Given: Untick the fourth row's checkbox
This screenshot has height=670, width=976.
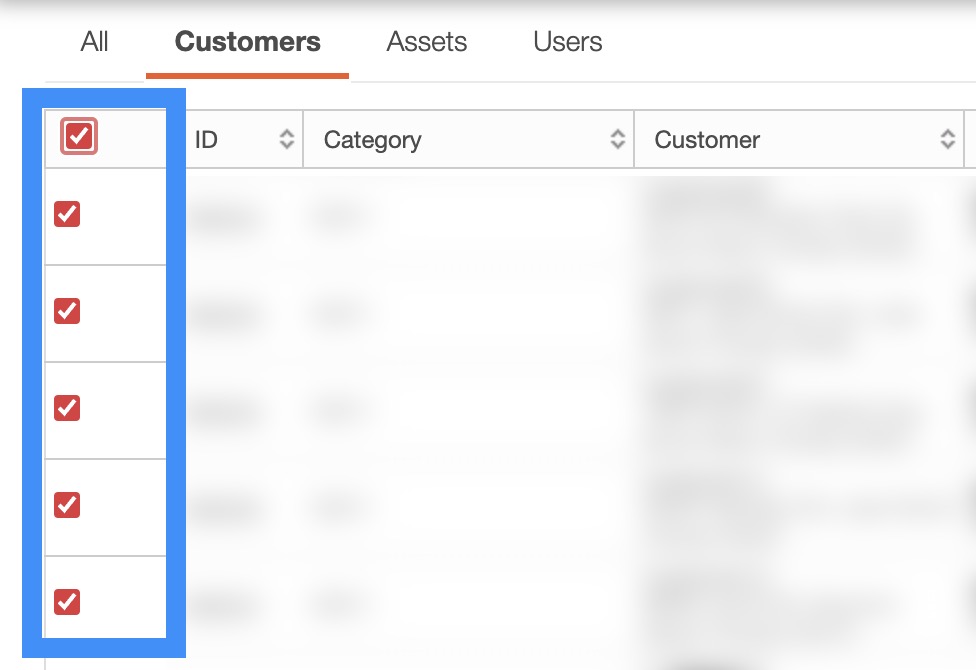Looking at the screenshot, I should 67,505.
